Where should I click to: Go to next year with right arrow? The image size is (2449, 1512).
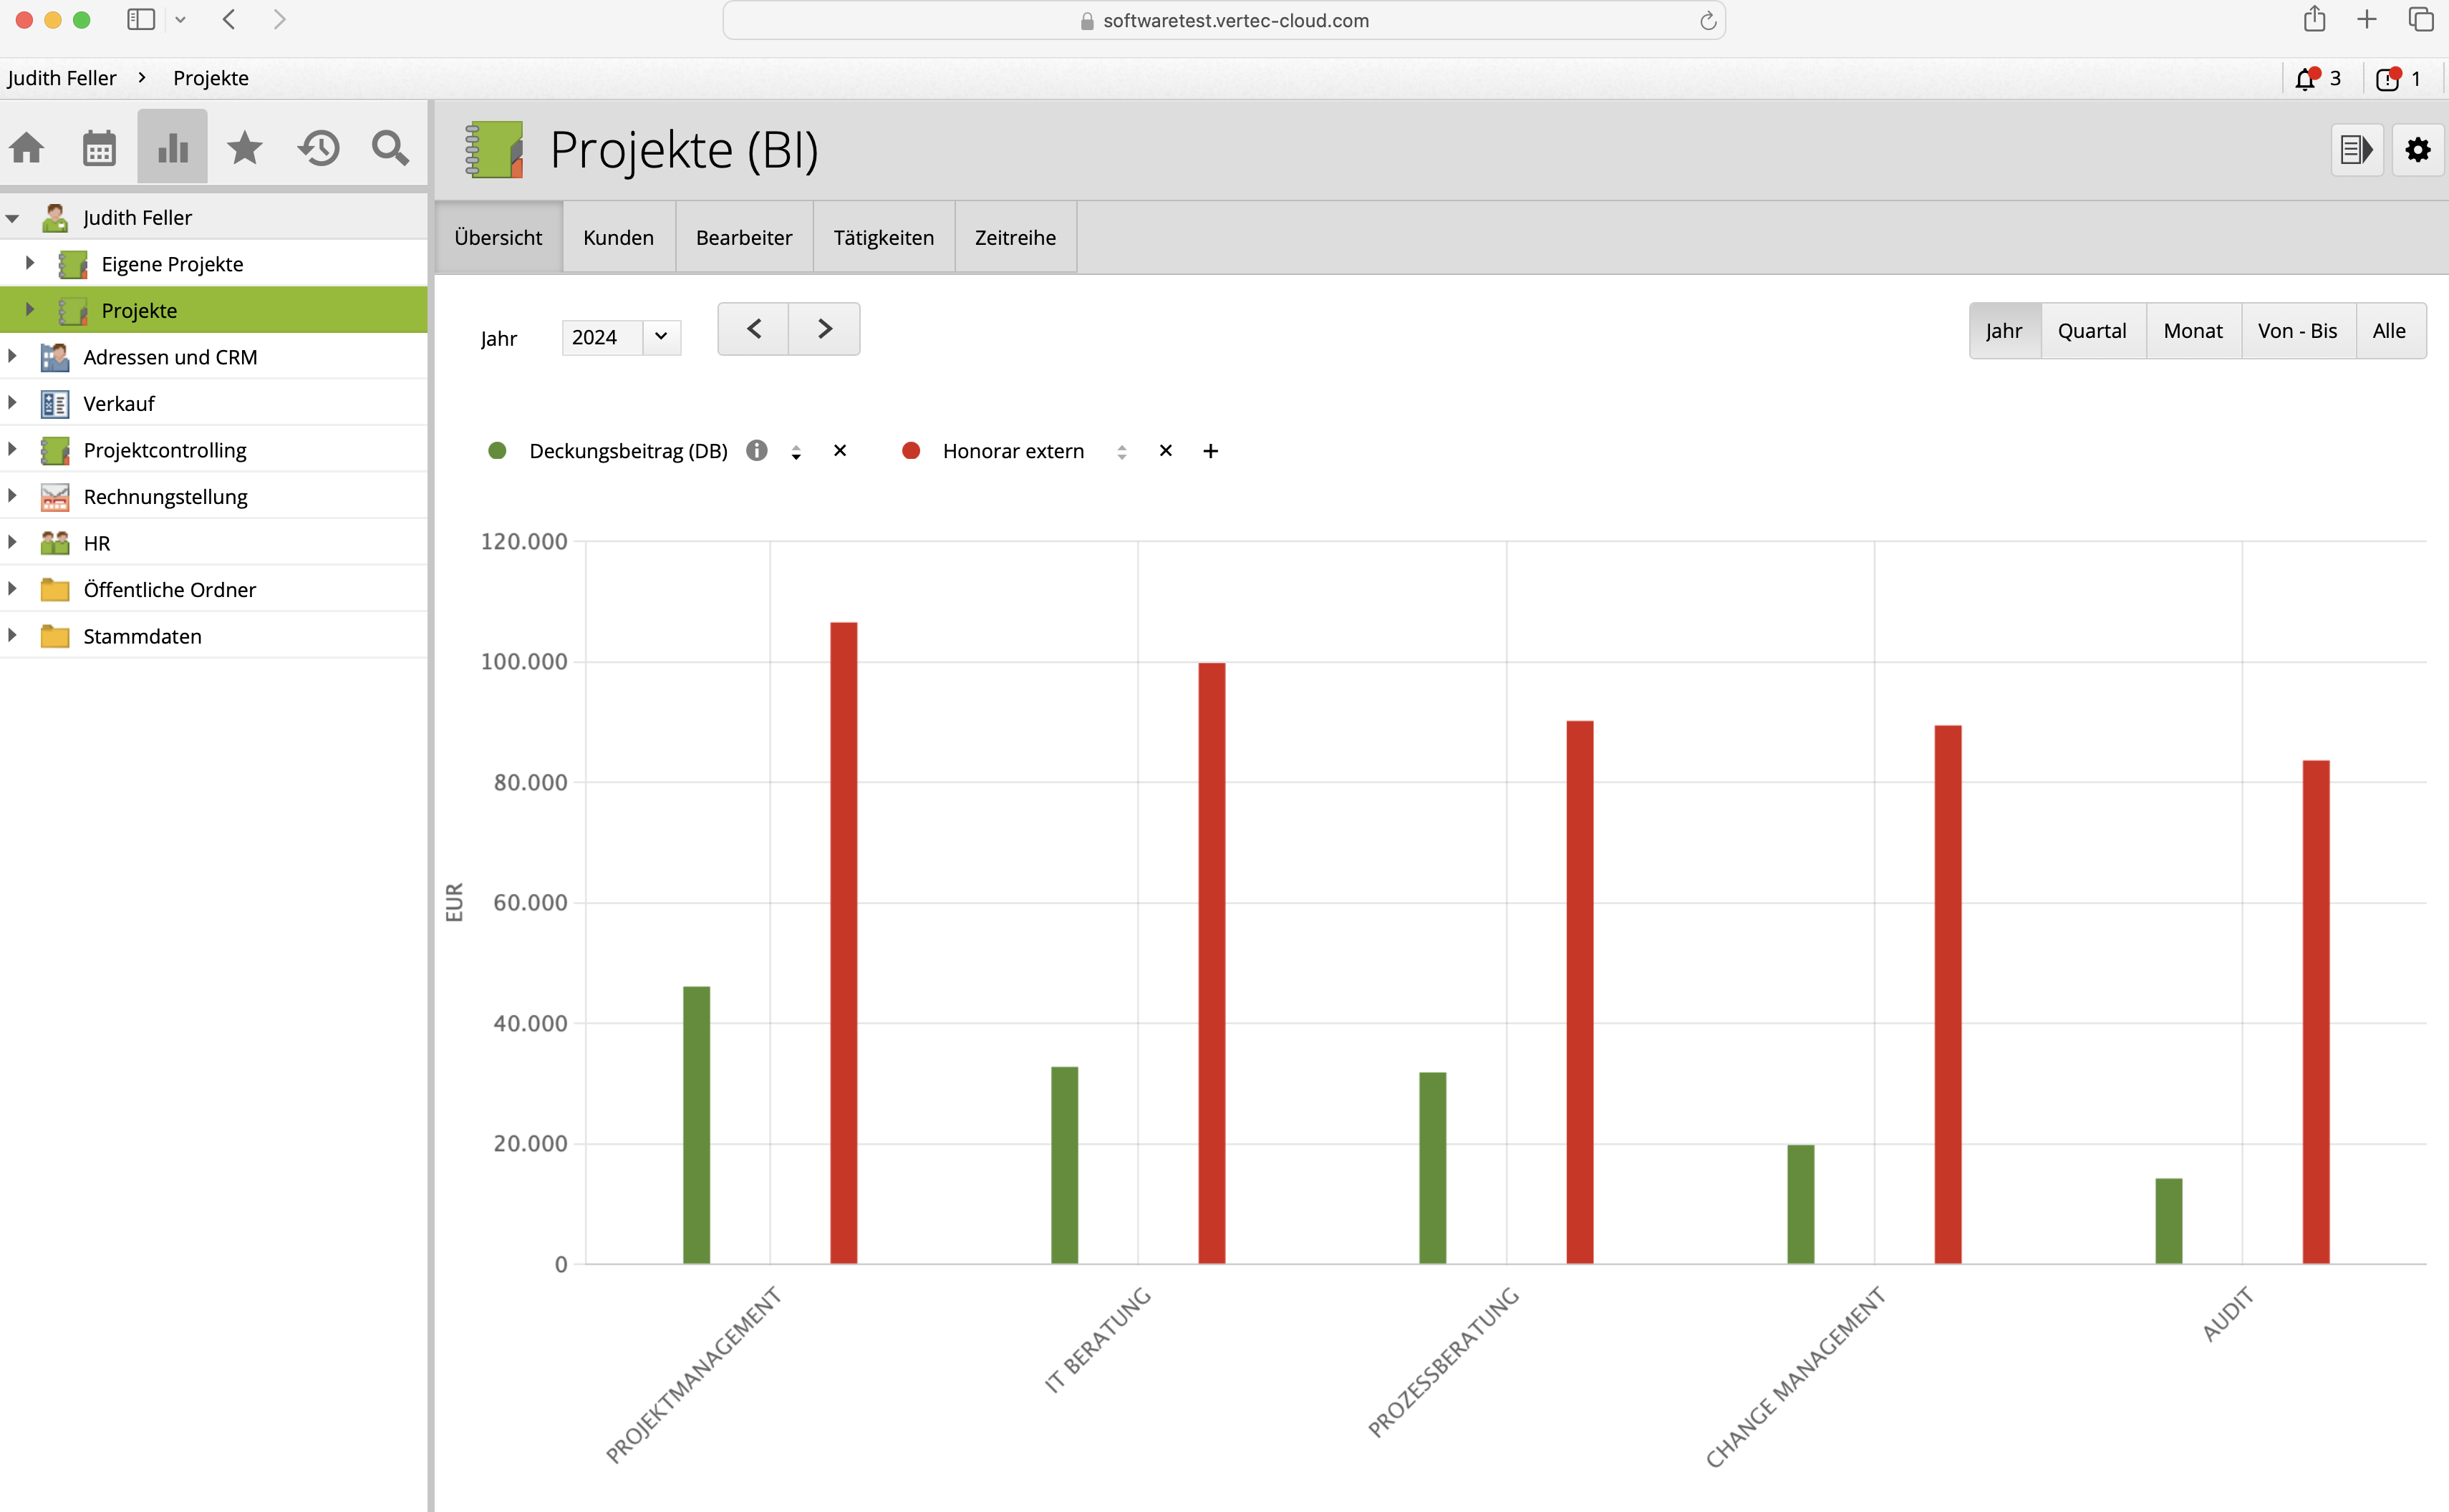click(825, 329)
